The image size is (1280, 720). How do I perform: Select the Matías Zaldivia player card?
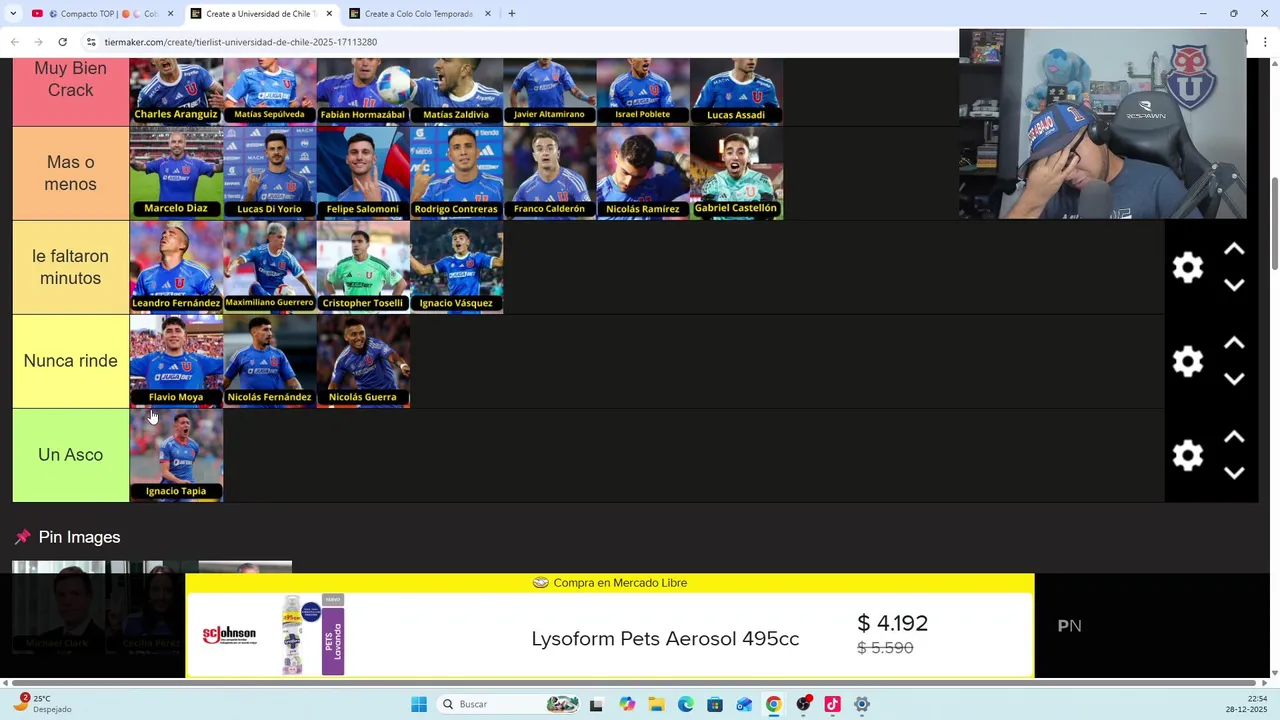(456, 91)
